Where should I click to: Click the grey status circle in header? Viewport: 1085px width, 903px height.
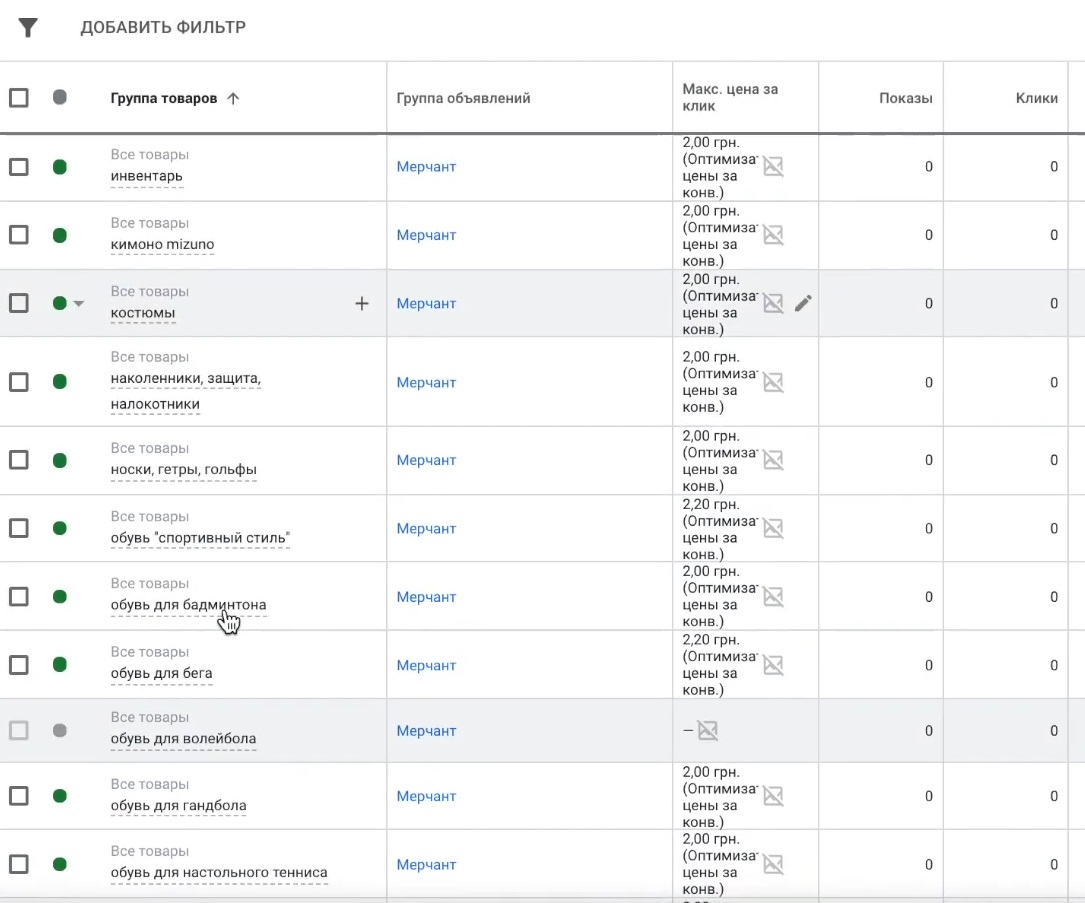60,97
